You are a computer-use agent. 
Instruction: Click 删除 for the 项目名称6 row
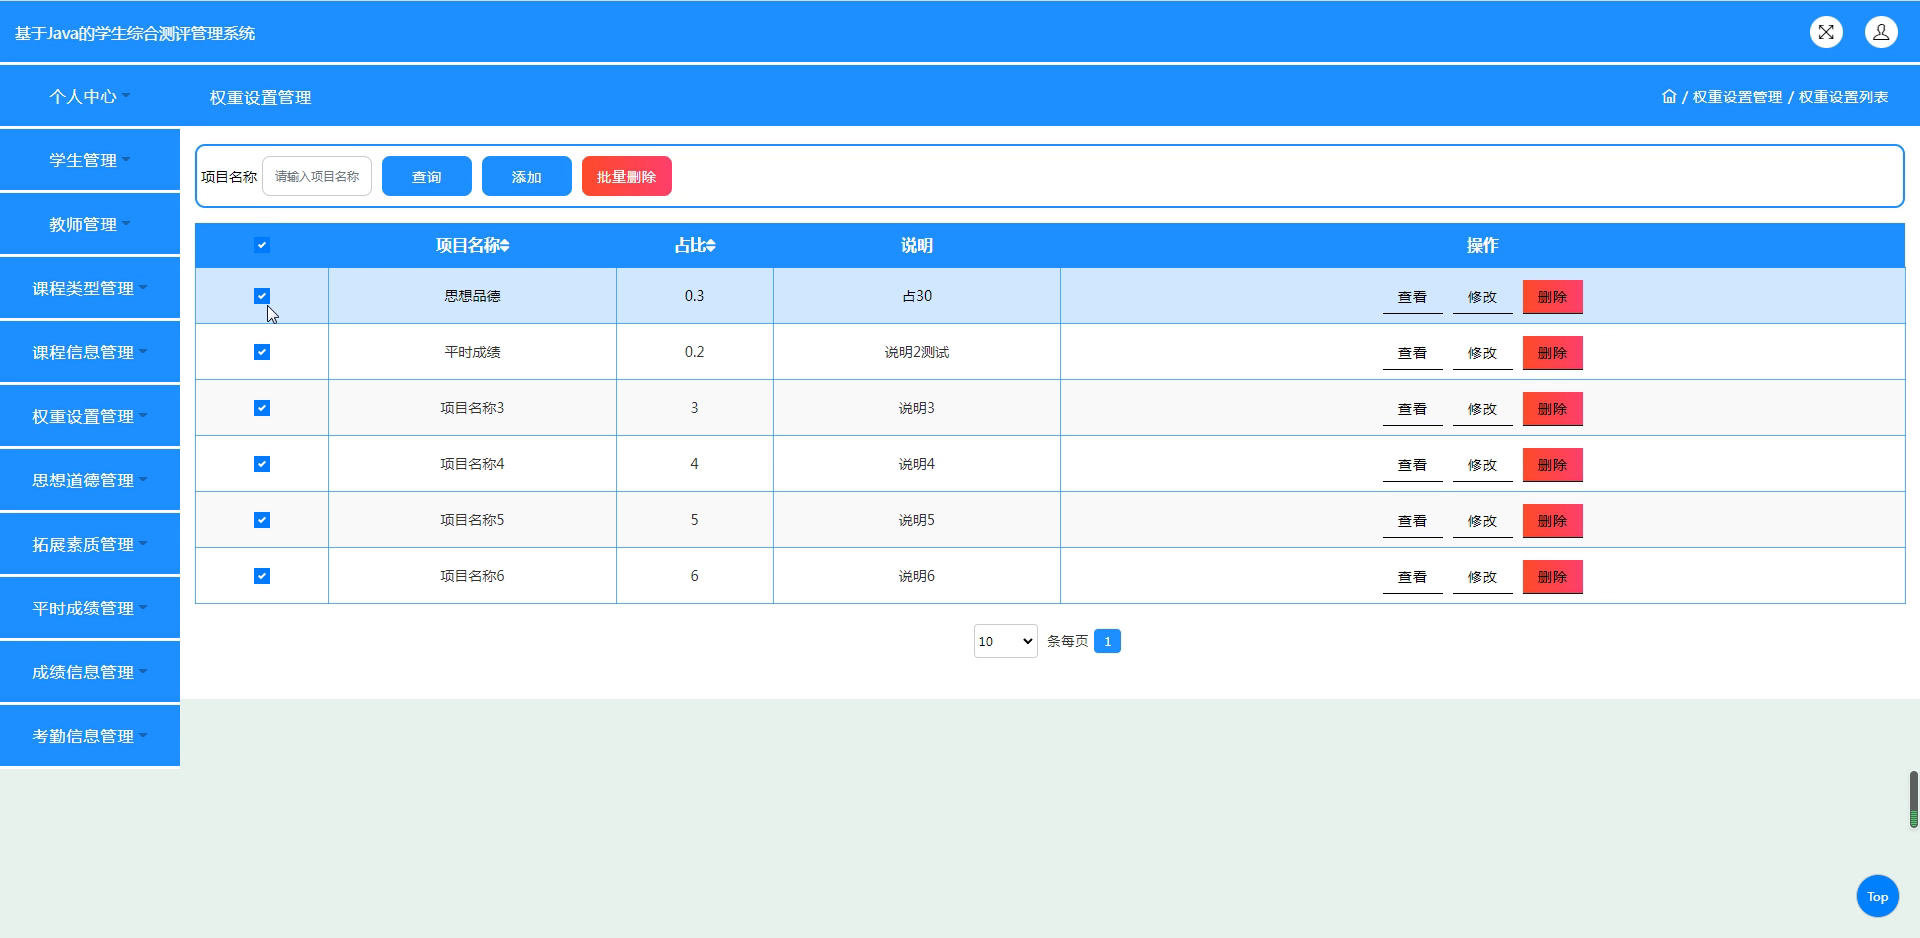point(1552,577)
